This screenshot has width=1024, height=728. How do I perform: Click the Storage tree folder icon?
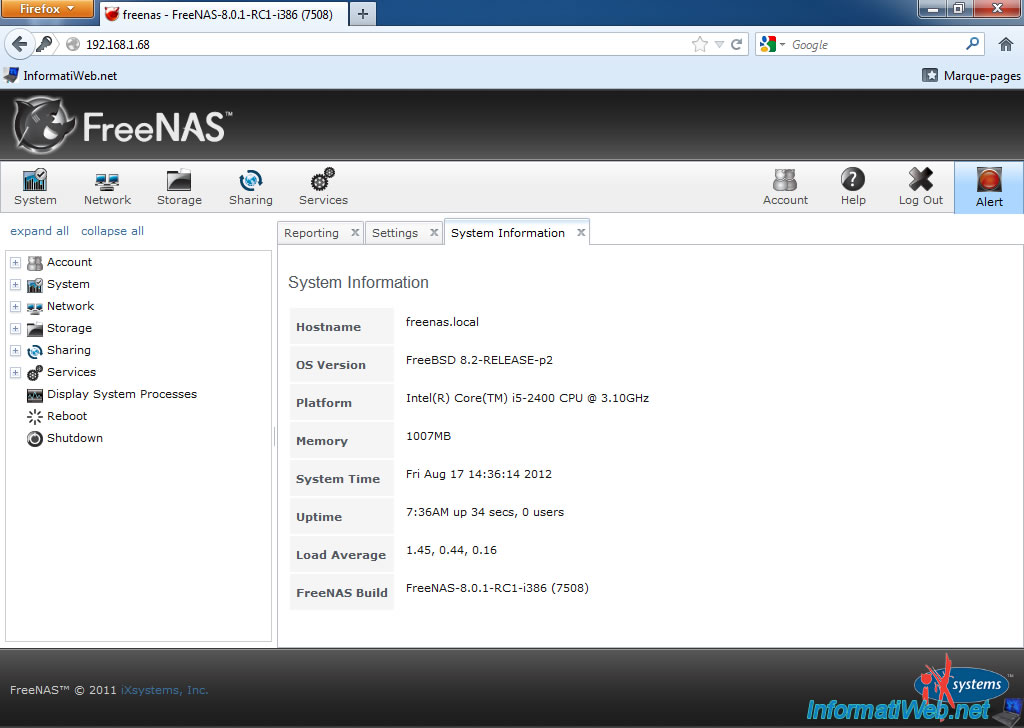(x=35, y=328)
